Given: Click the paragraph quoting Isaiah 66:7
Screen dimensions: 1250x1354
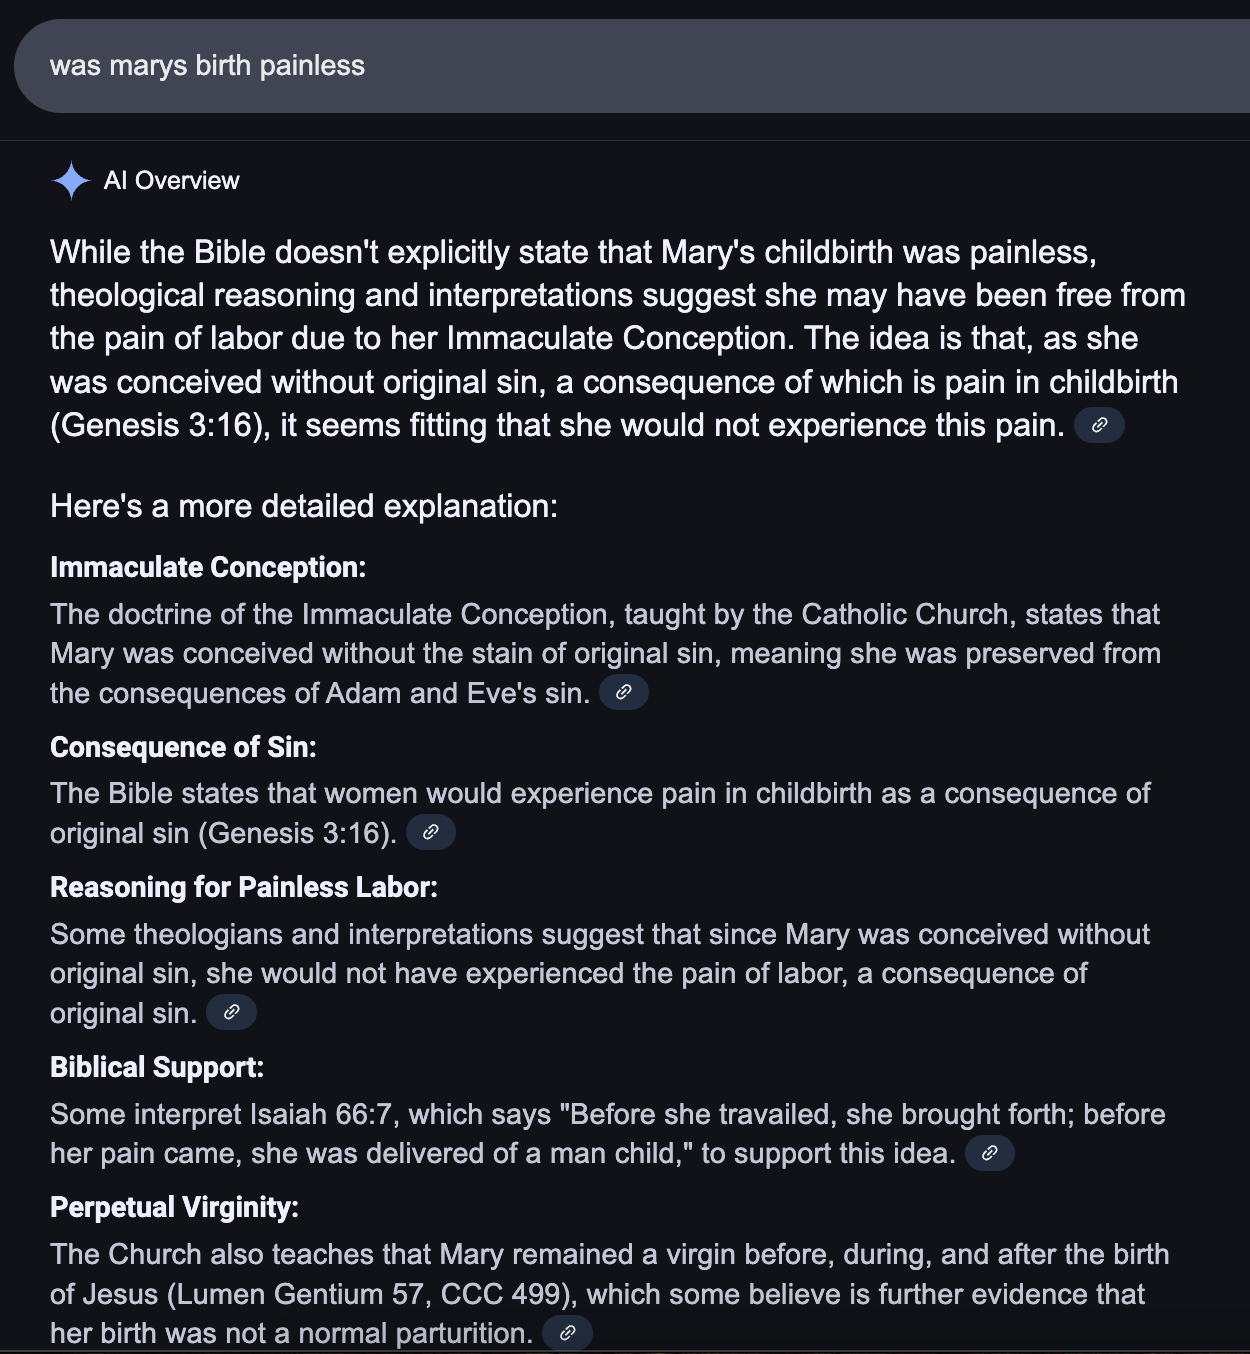Looking at the screenshot, I should pos(608,1133).
